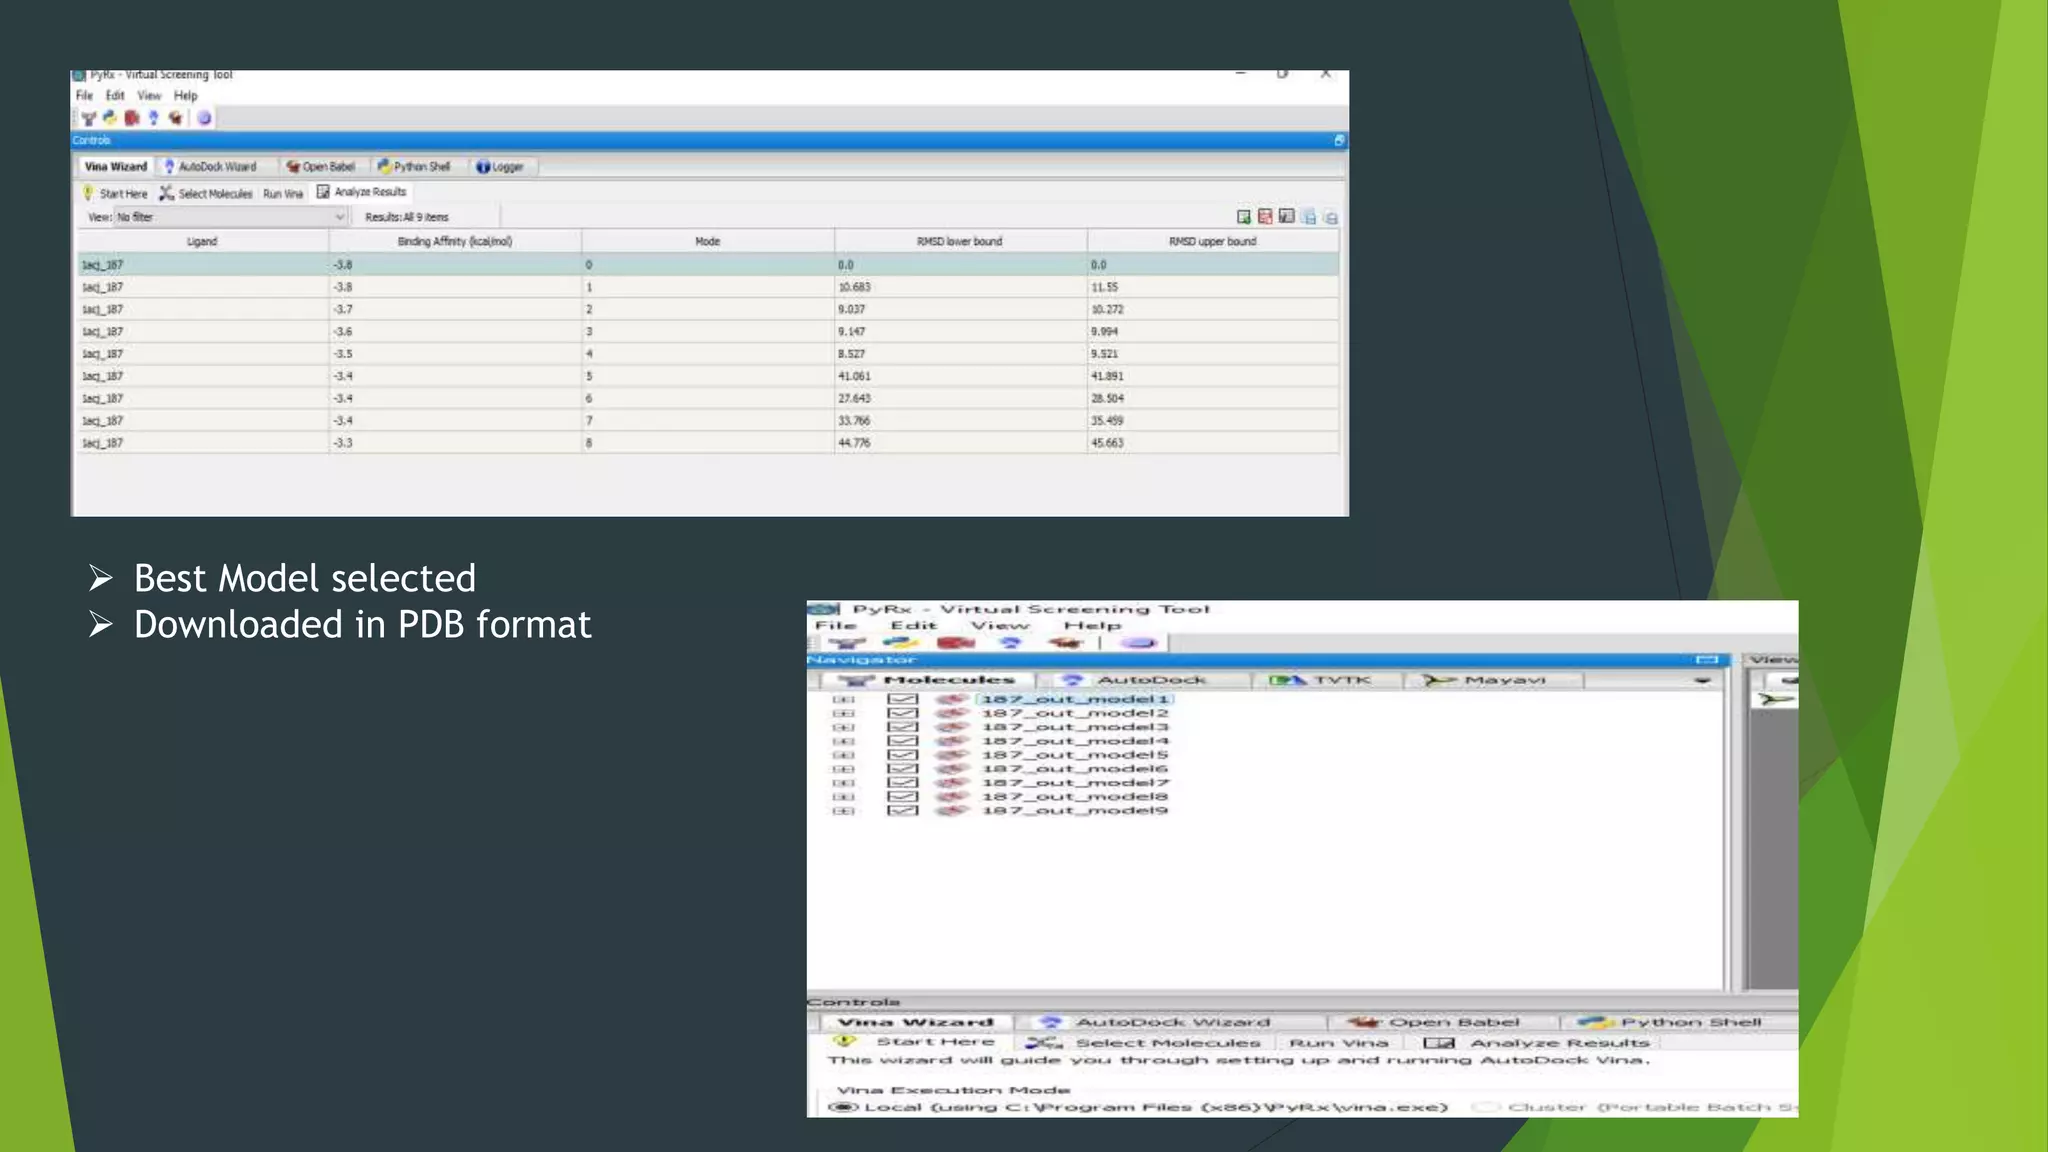Screen dimensions: 2048x1152
Task: Expand the 187_out_model2 tree node
Action: [x=843, y=713]
